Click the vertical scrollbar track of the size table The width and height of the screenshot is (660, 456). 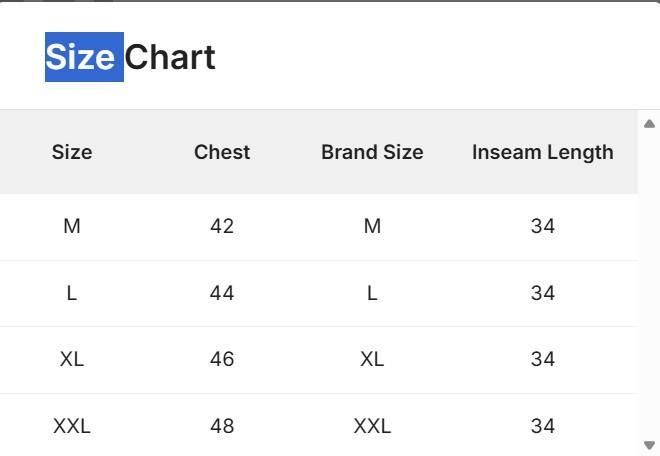tap(649, 285)
